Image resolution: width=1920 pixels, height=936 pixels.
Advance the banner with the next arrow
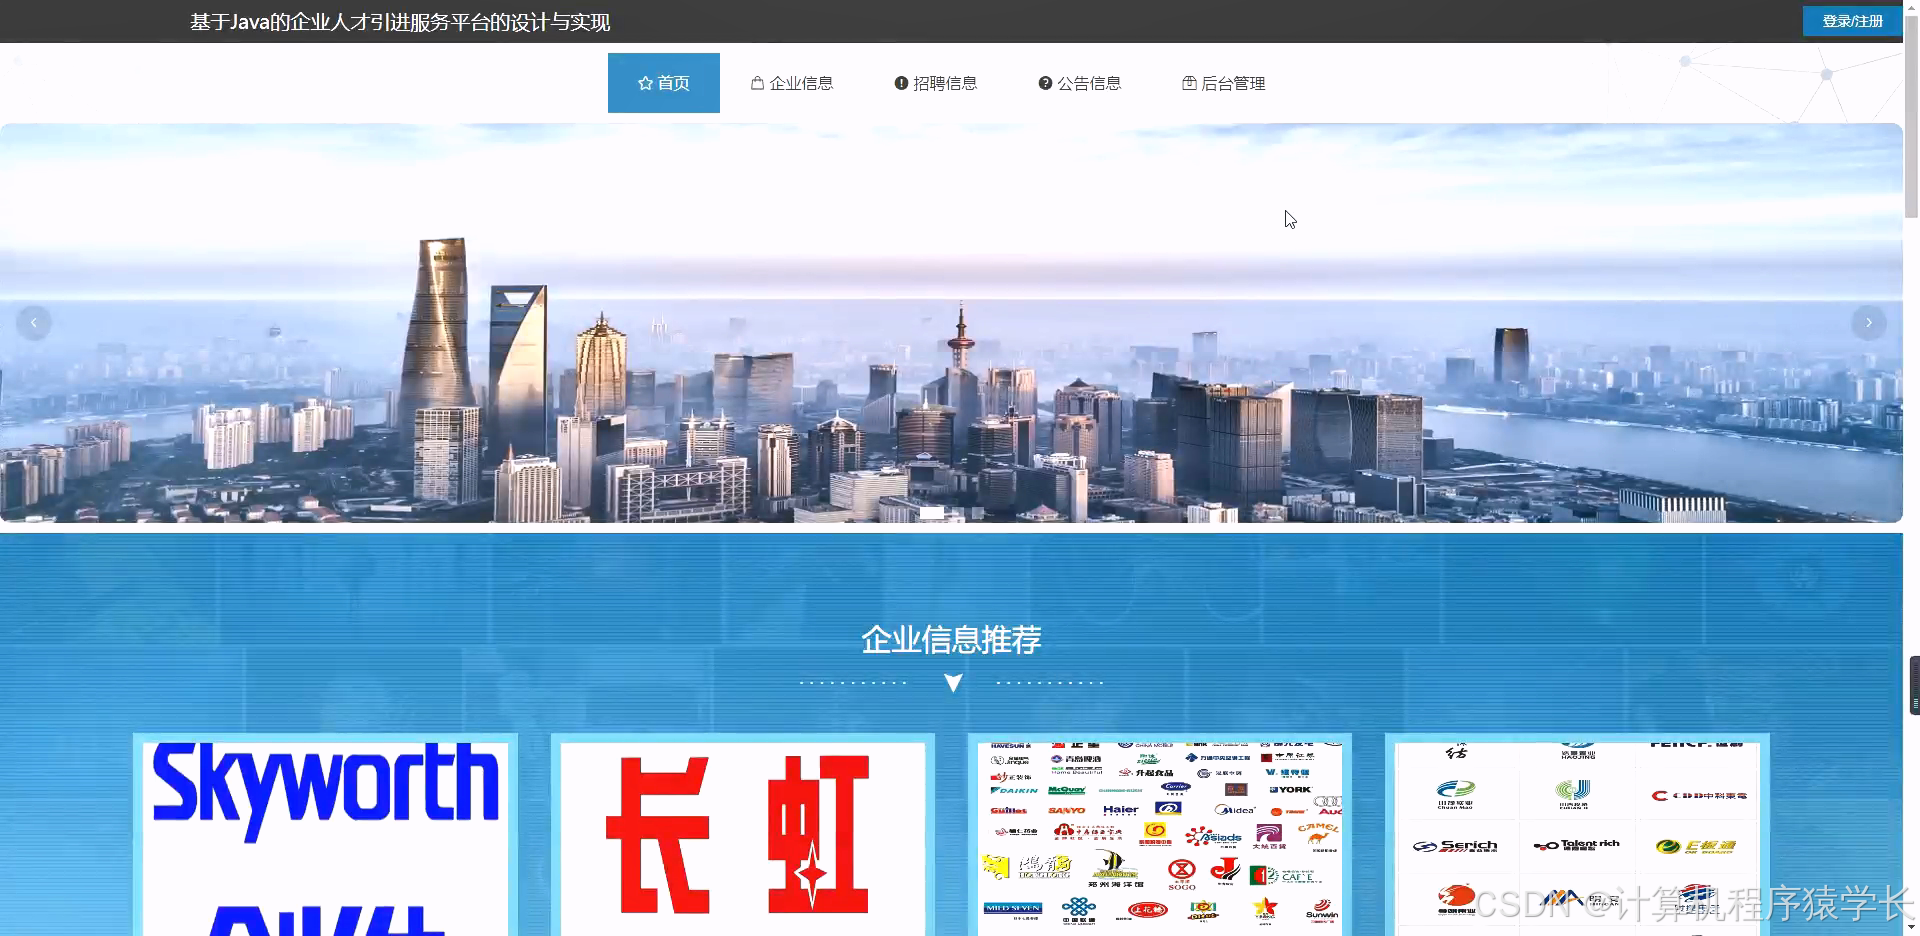(x=1869, y=322)
